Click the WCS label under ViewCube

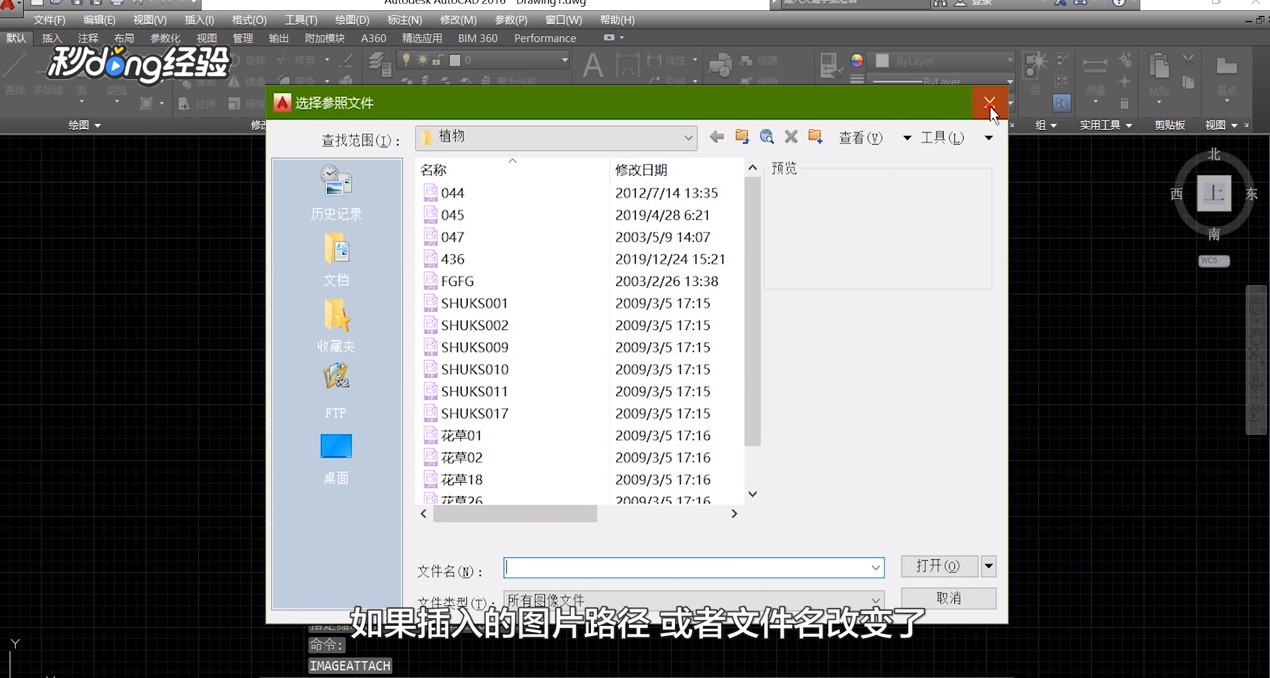(x=1214, y=261)
